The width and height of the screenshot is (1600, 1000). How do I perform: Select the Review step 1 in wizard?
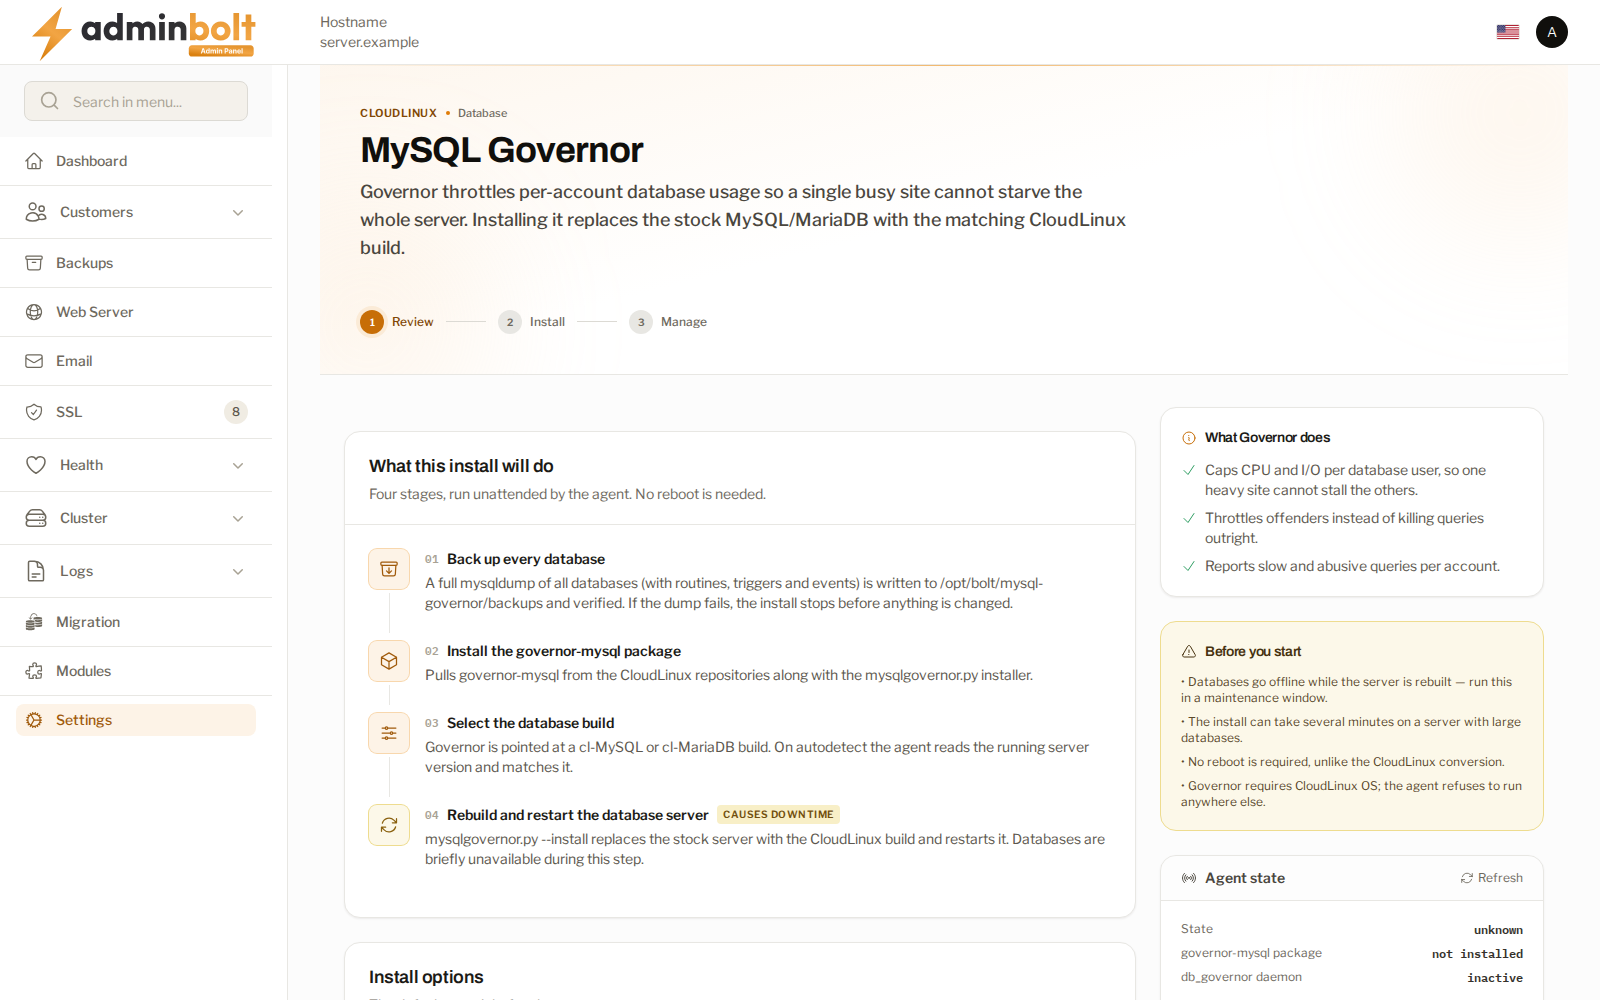(397, 322)
